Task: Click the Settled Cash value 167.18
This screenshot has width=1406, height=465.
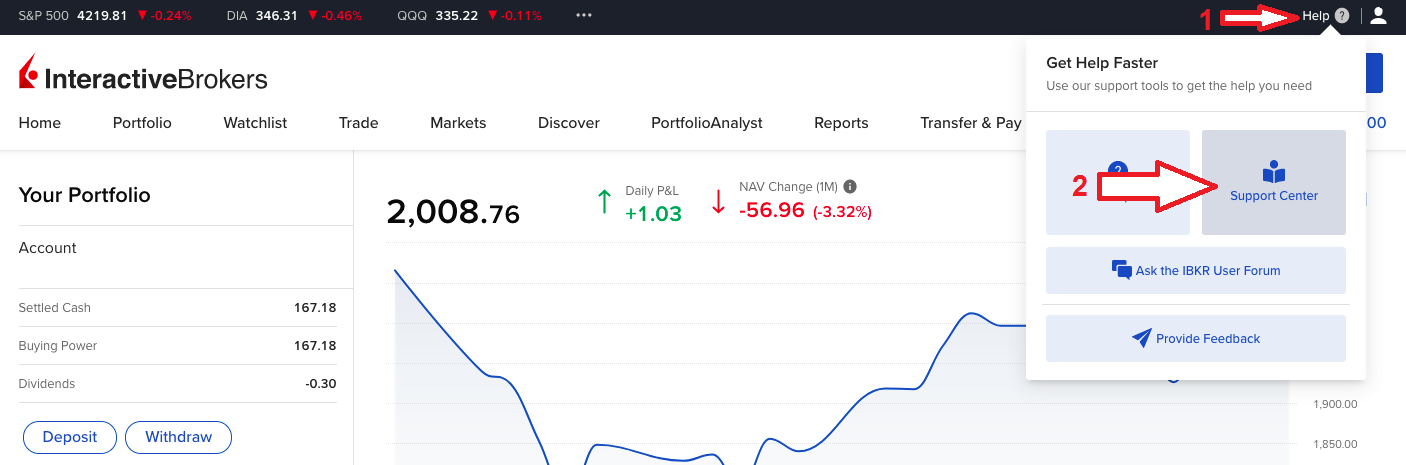Action: click(315, 308)
